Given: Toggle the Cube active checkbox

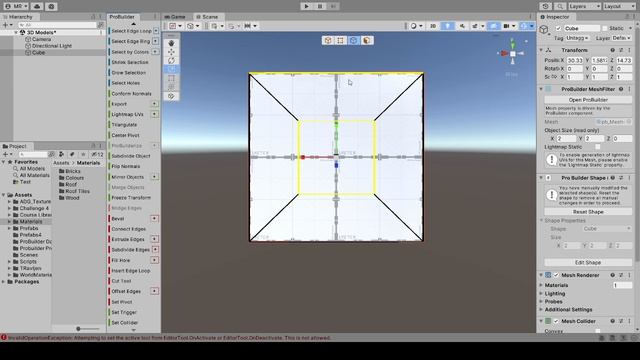Looking at the screenshot, I should tap(558, 28).
